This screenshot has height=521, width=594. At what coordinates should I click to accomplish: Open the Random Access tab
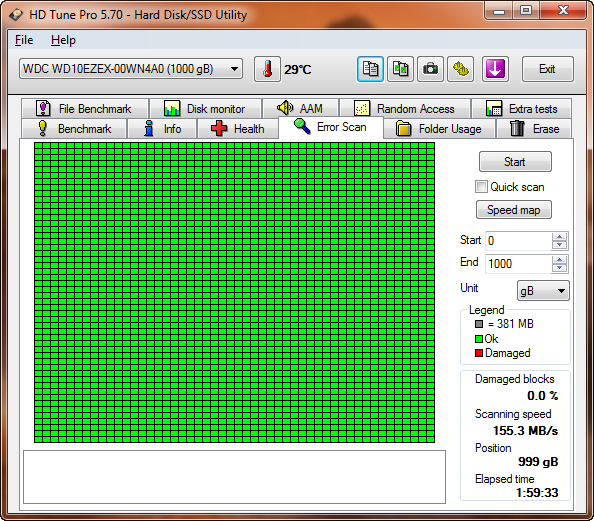click(405, 109)
